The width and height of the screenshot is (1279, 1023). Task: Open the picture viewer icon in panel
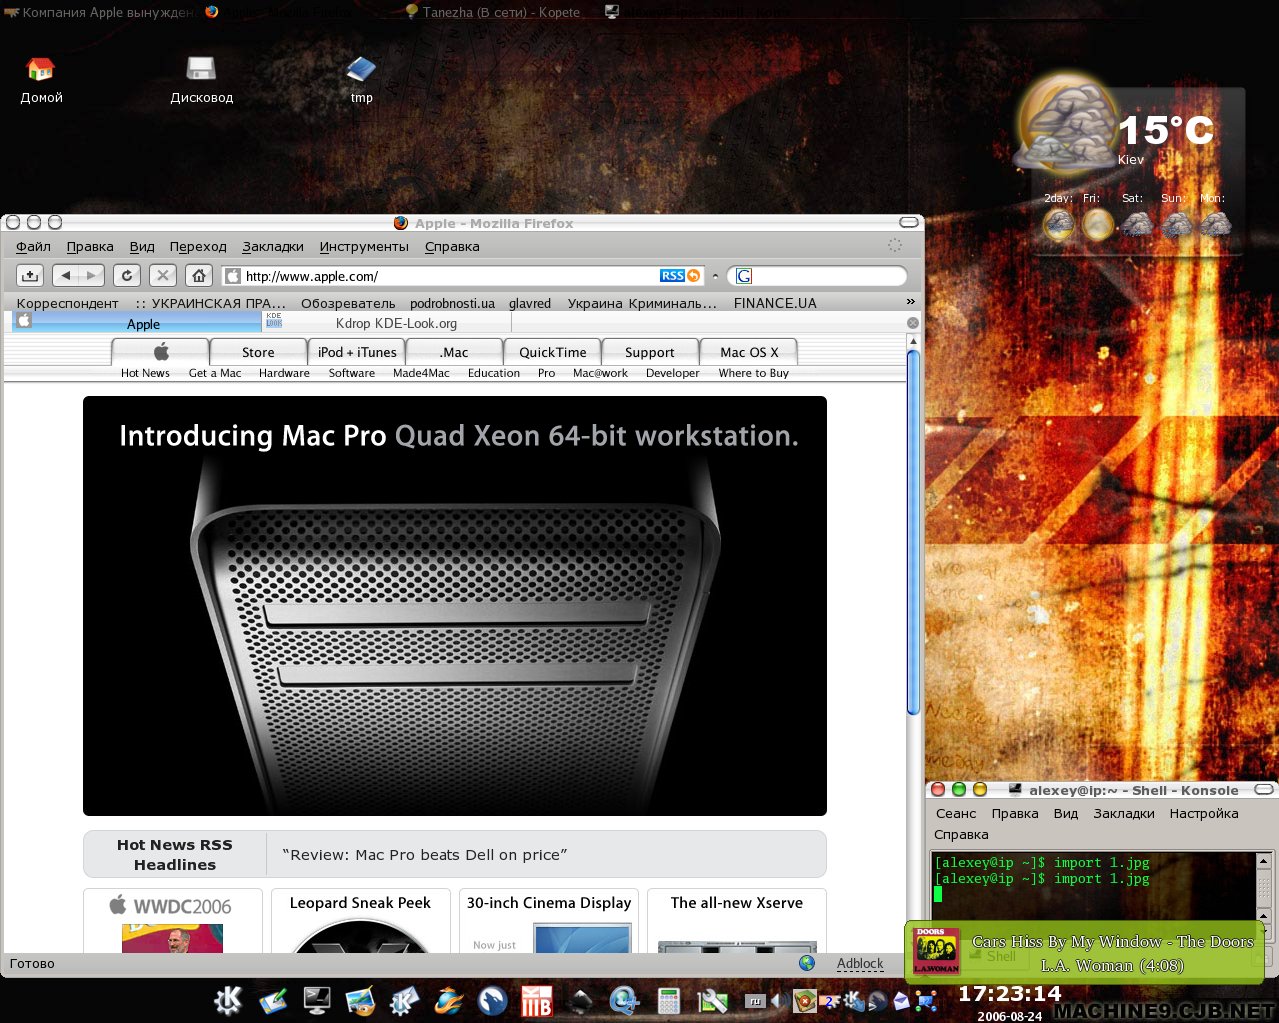pos(360,1000)
